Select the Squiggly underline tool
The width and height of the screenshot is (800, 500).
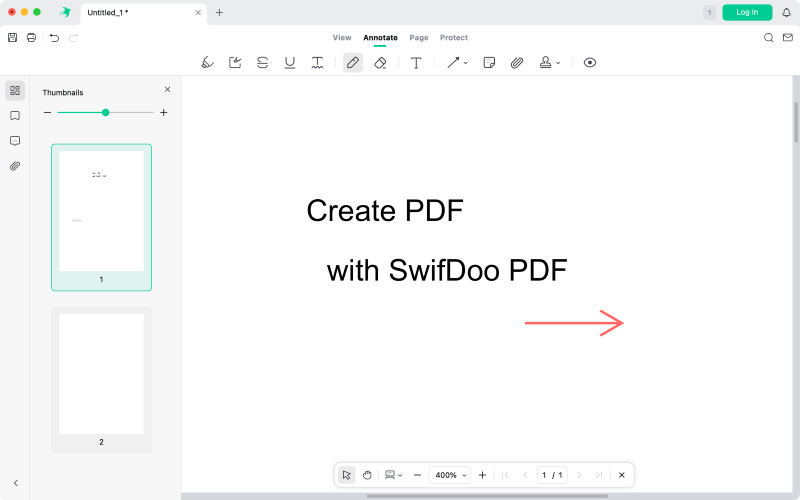click(x=317, y=62)
